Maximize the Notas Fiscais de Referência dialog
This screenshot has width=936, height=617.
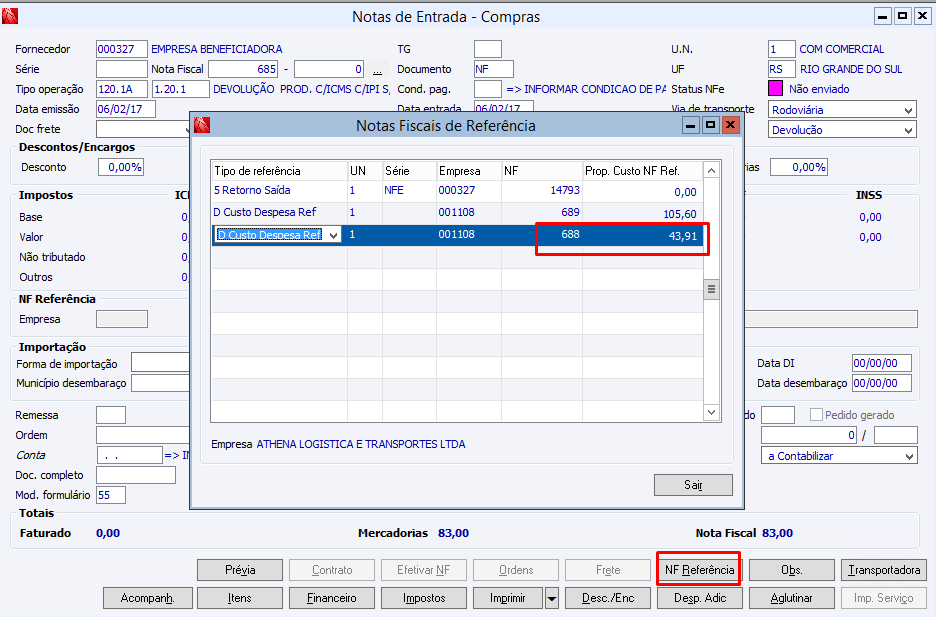click(710, 125)
